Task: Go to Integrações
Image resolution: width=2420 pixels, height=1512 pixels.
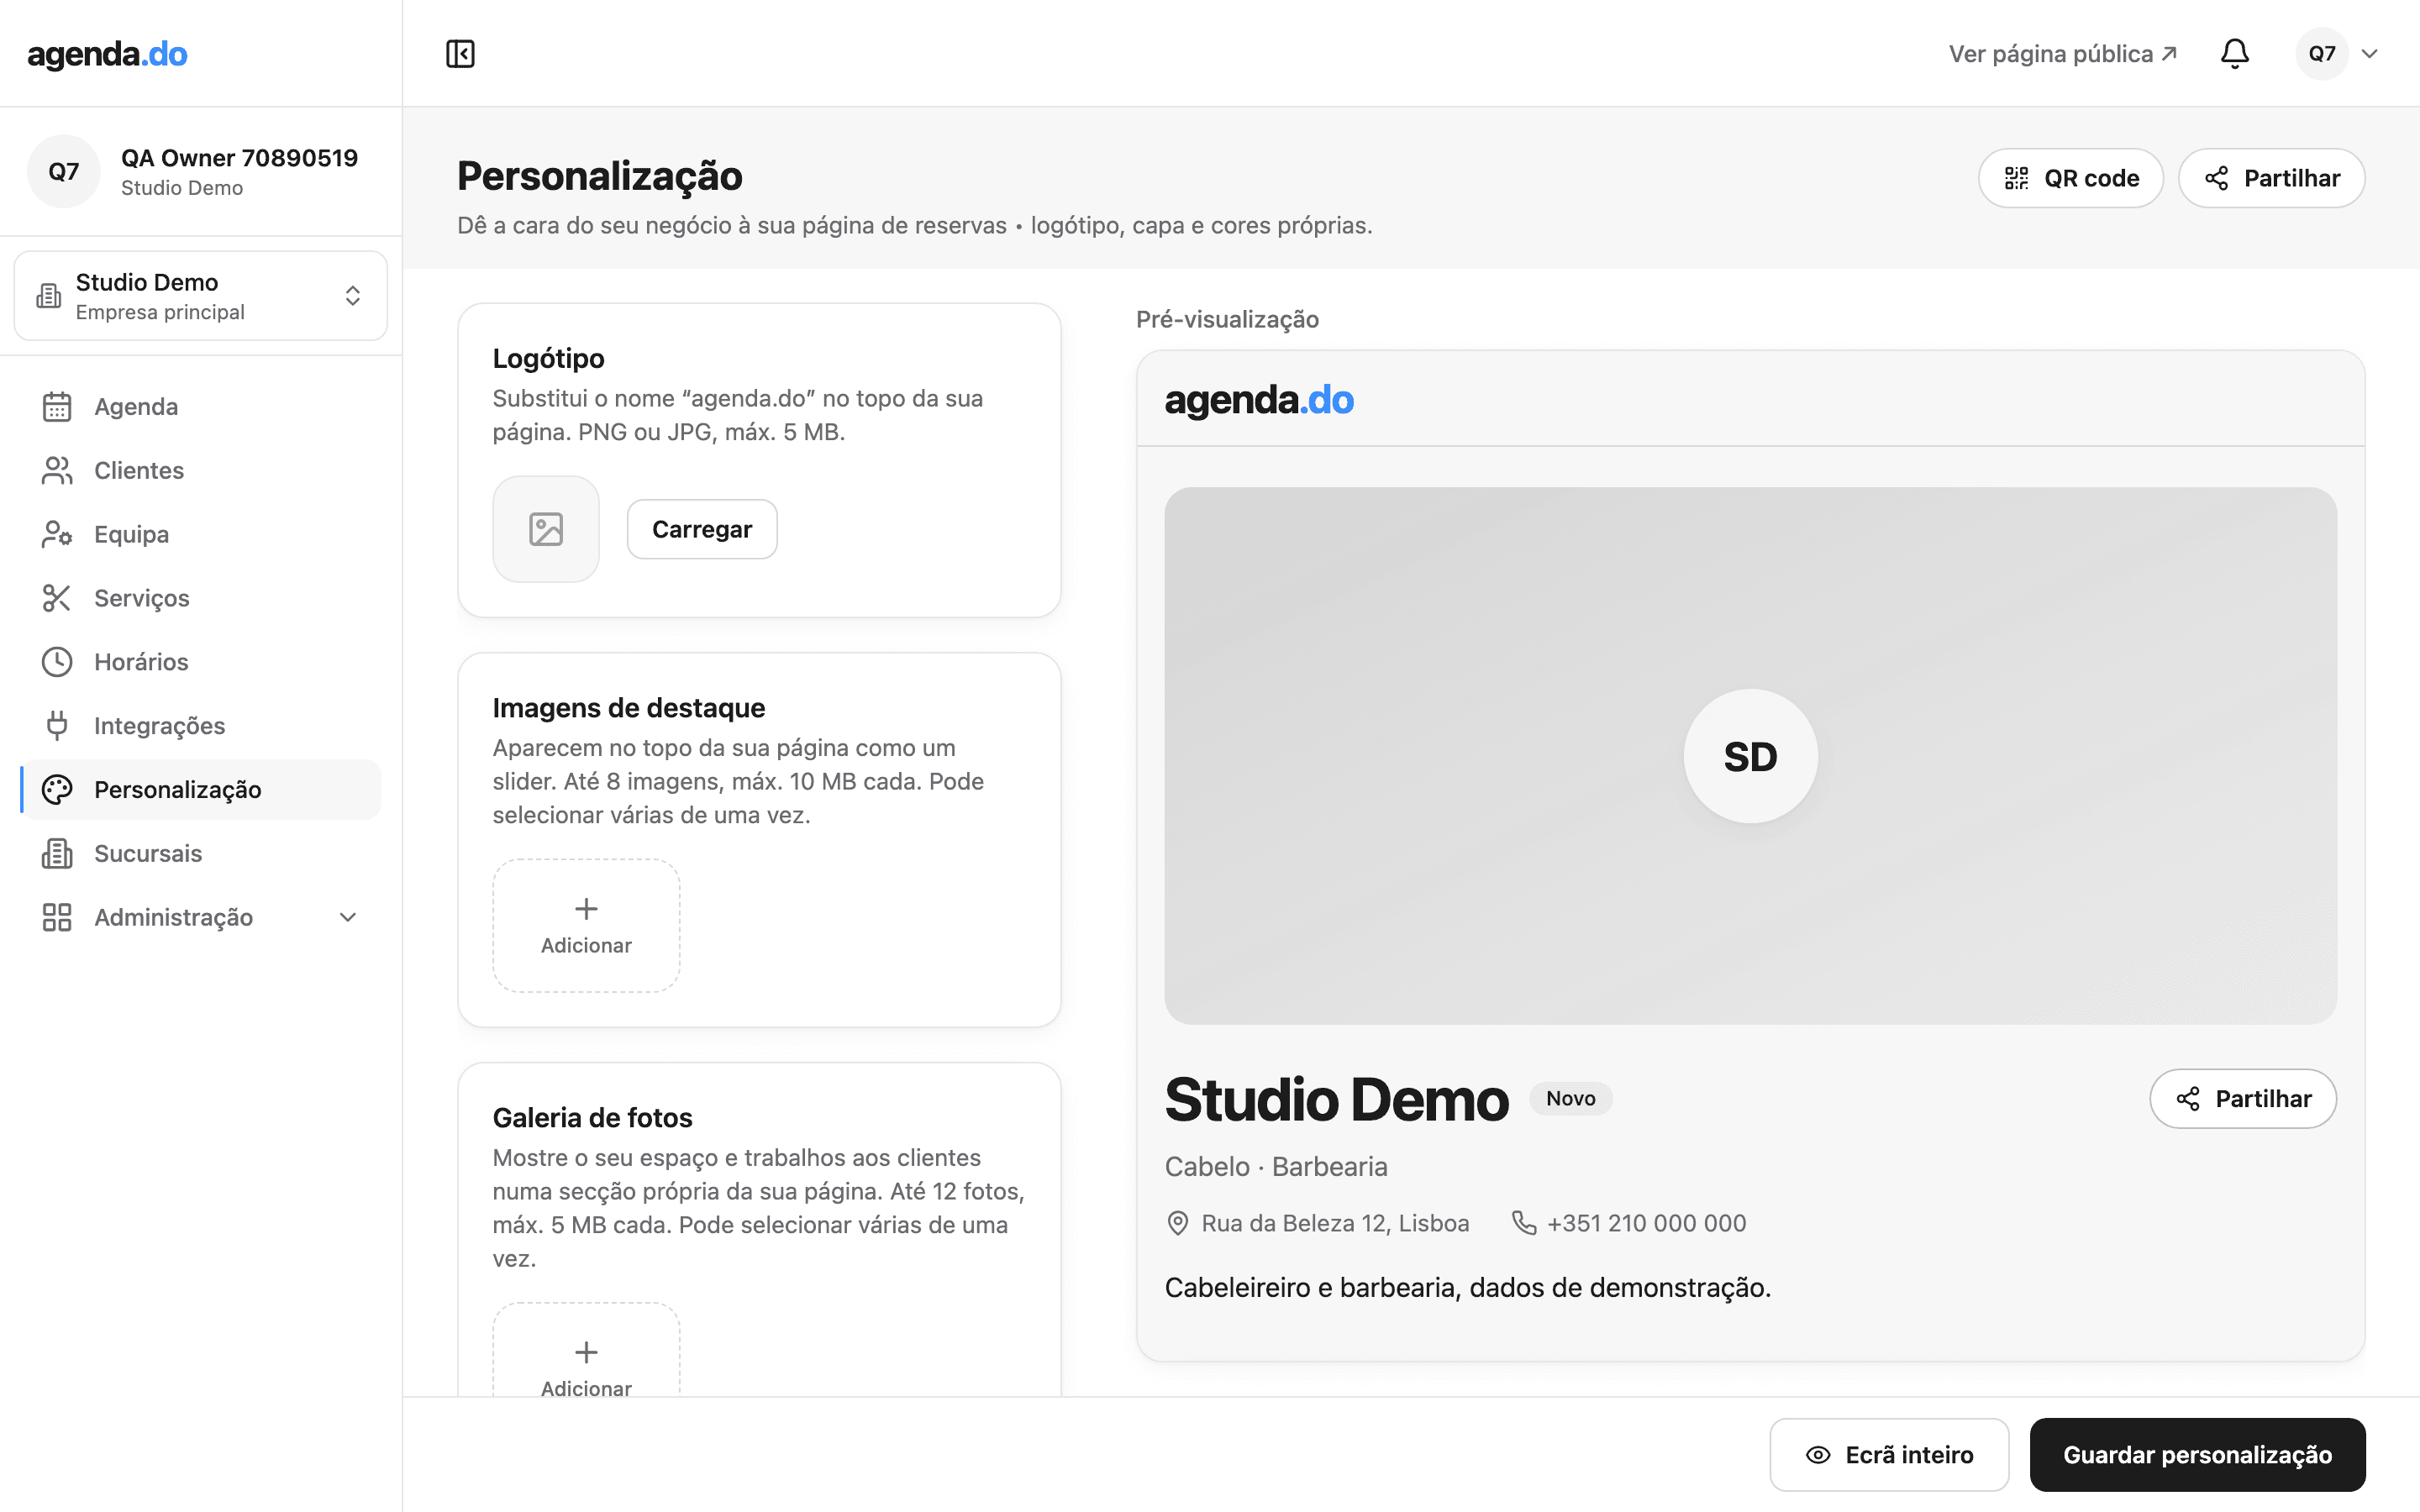Action: click(x=201, y=726)
